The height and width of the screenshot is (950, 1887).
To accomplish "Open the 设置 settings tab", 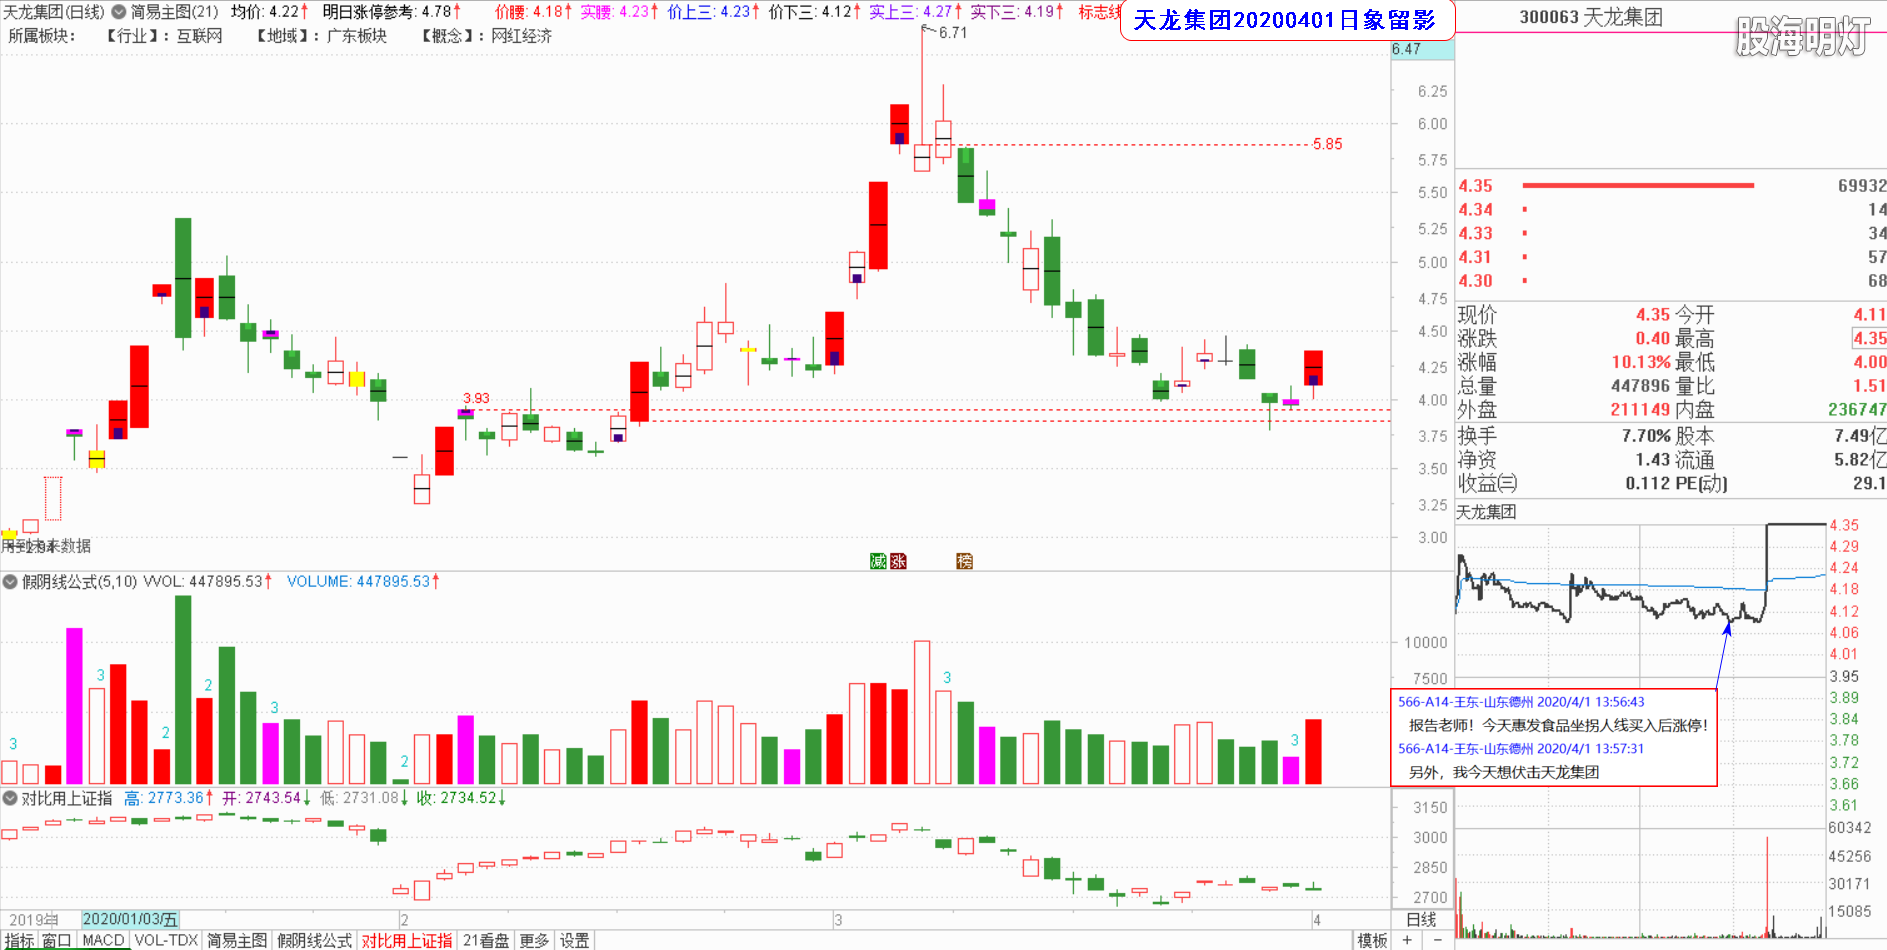I will coord(574,940).
